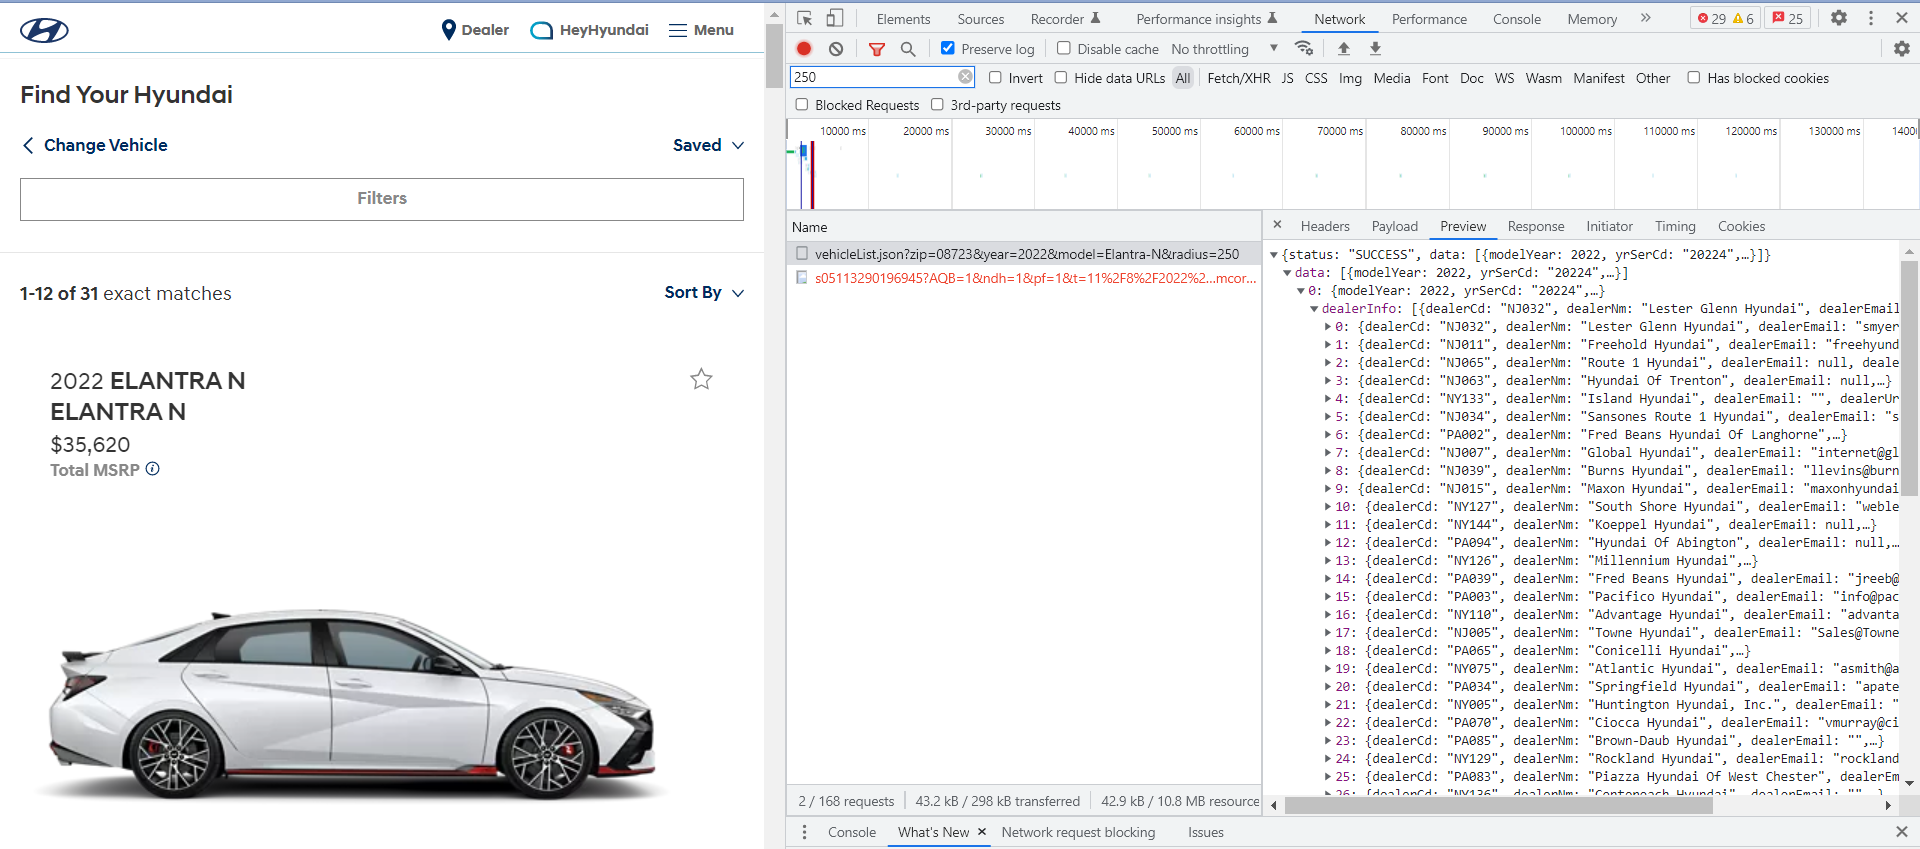Screen dimensions: 1920x849
Task: Open the network search magnifier
Action: point(908,49)
